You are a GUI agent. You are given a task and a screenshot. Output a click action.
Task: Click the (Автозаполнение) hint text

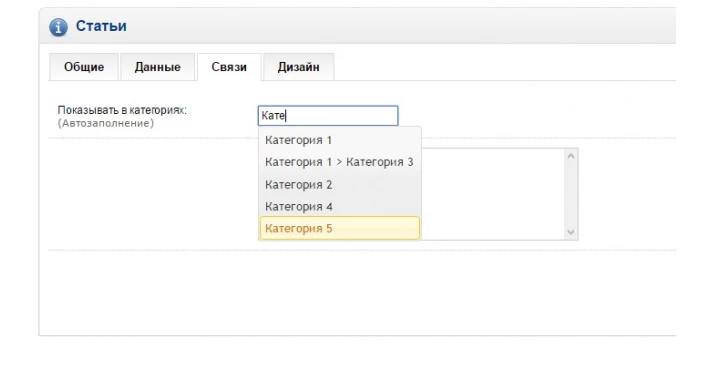(x=106, y=123)
